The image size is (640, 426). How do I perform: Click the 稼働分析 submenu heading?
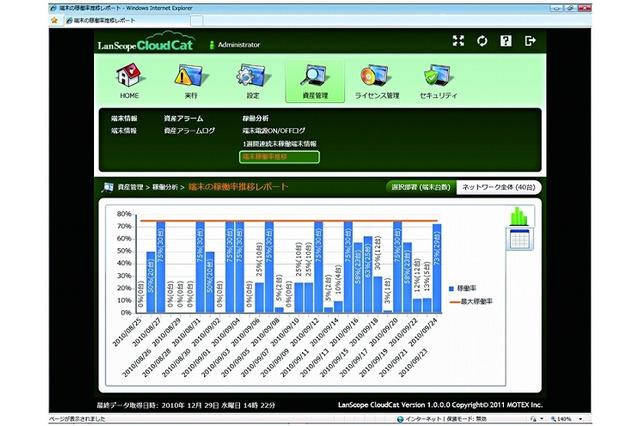point(256,118)
